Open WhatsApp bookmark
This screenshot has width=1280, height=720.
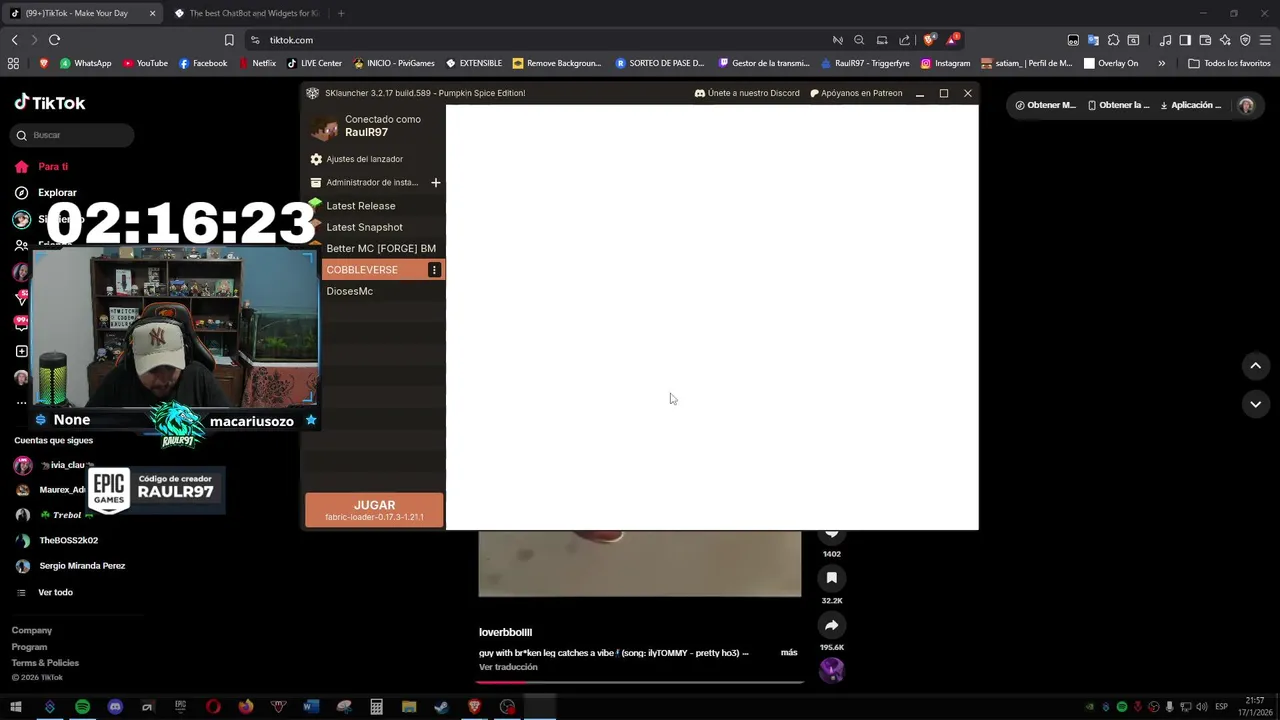[x=85, y=63]
